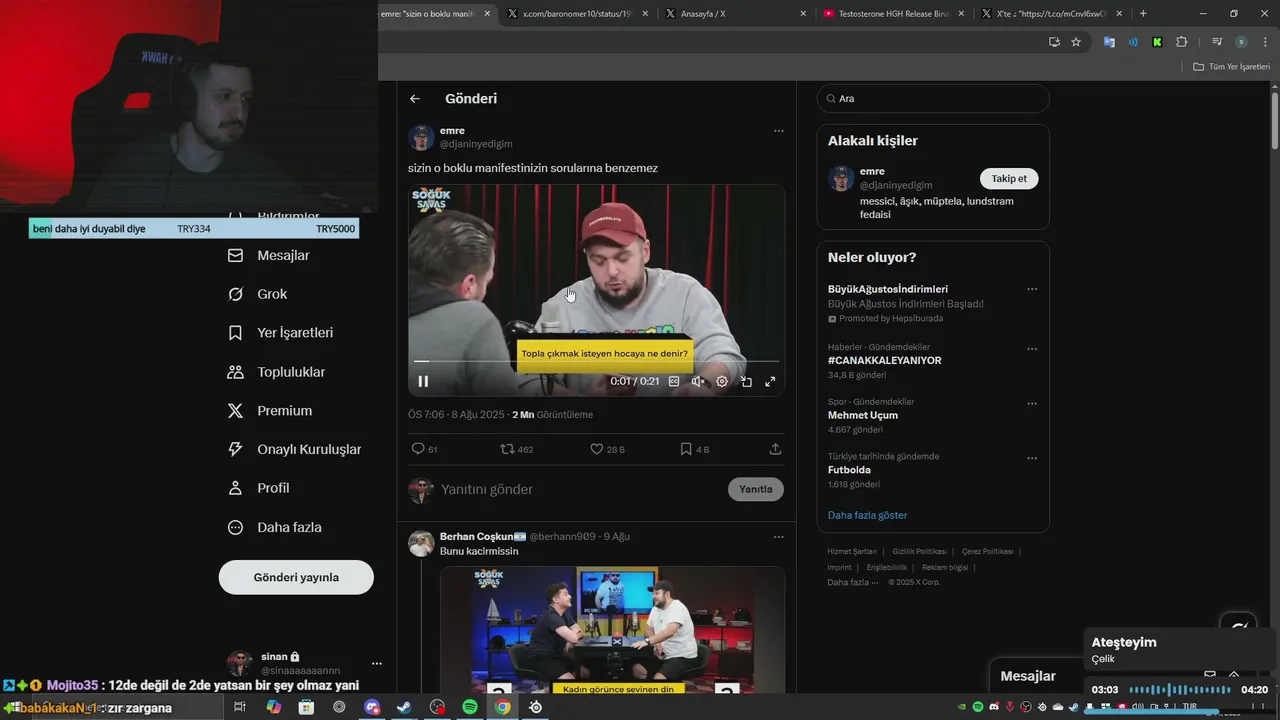Open the #CANAKKALEYANIYOR trend

[x=884, y=360]
